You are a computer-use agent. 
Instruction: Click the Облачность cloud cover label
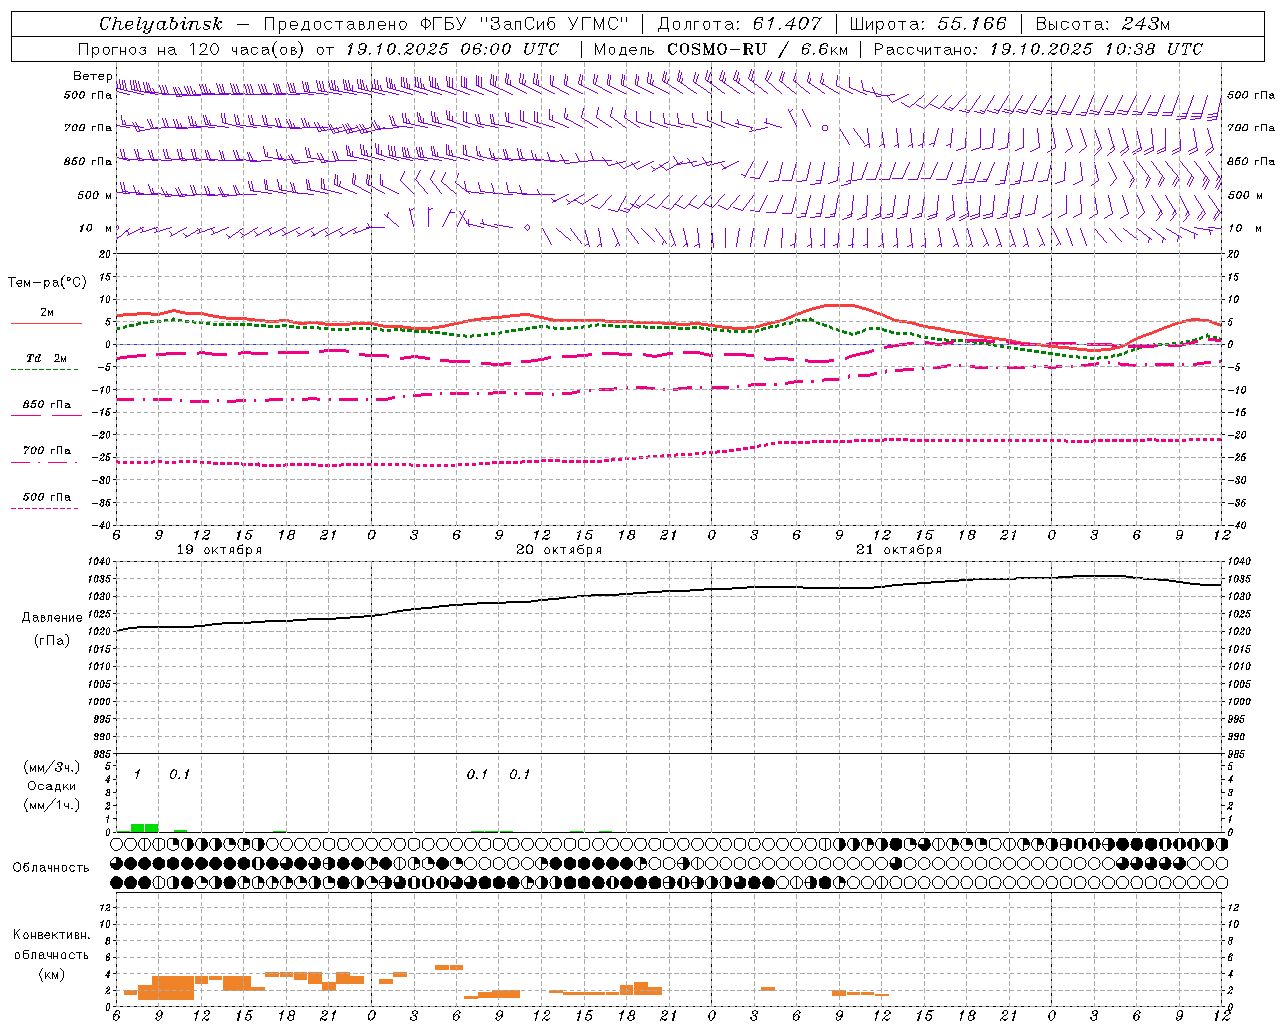51,868
